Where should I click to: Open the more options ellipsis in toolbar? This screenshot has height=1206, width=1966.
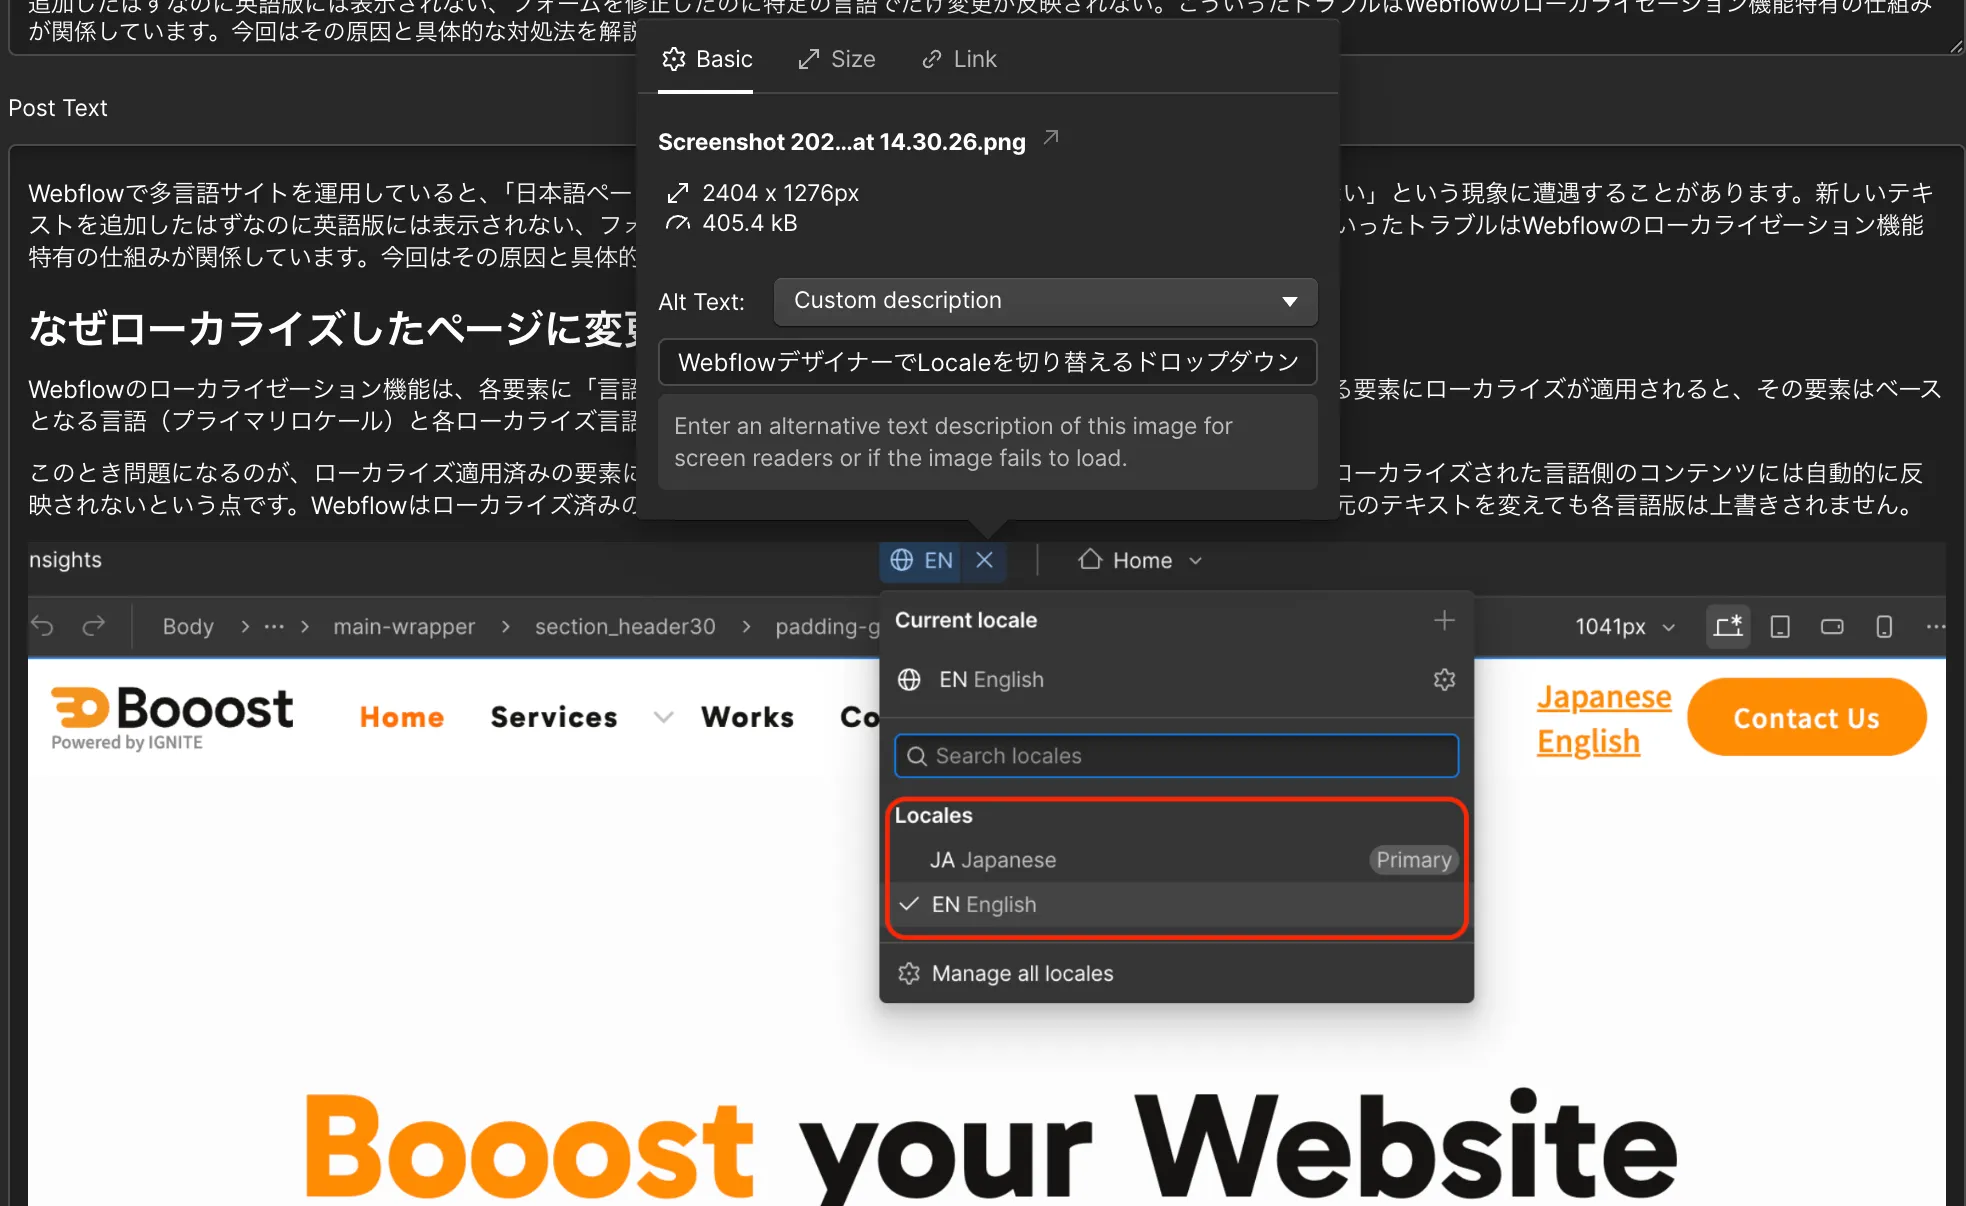(x=1936, y=627)
